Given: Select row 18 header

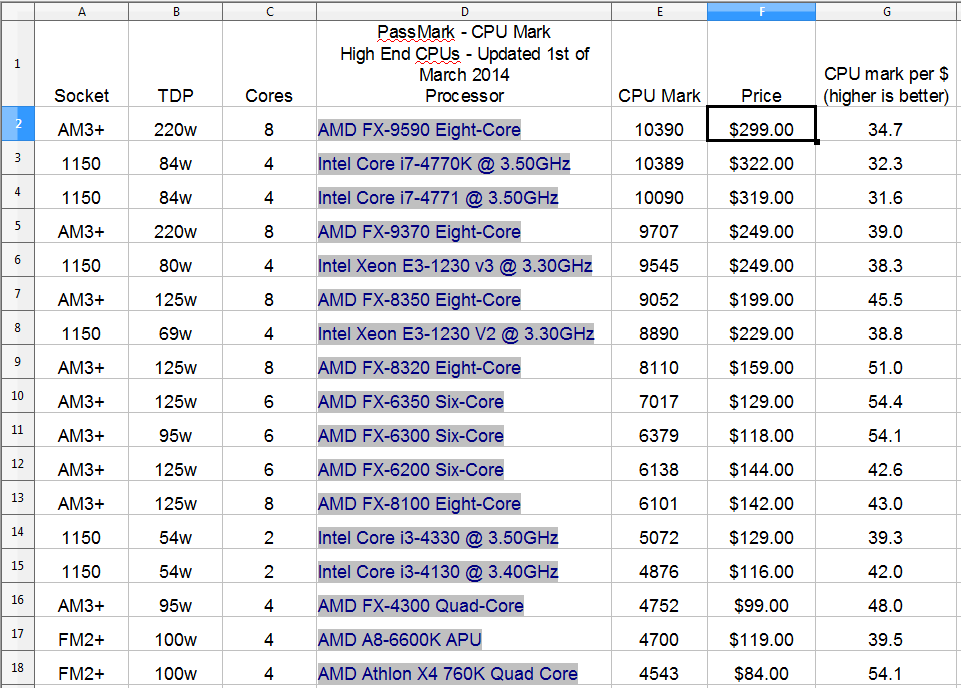Looking at the screenshot, I should (17, 668).
